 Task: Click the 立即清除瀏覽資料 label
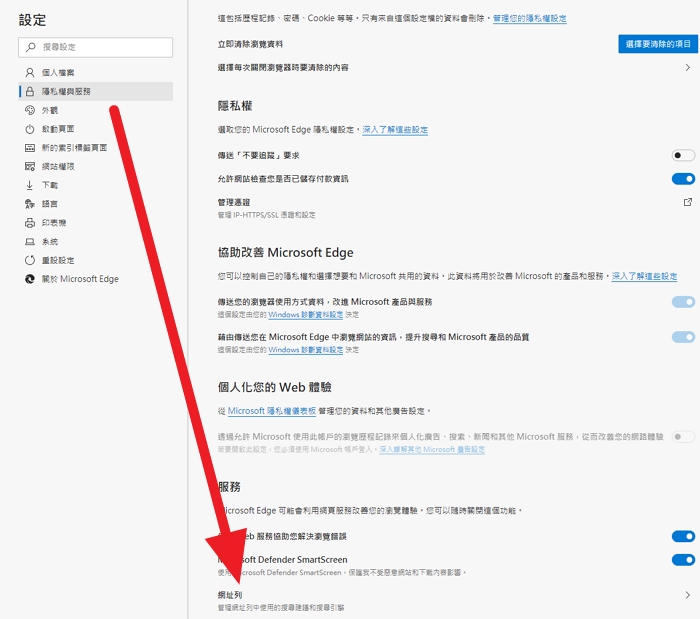pos(250,44)
